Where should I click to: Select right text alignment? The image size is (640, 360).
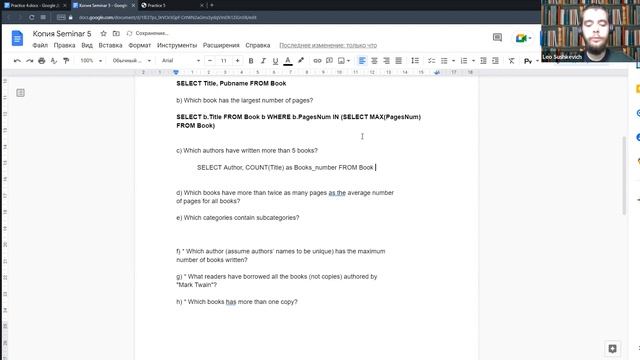point(387,61)
